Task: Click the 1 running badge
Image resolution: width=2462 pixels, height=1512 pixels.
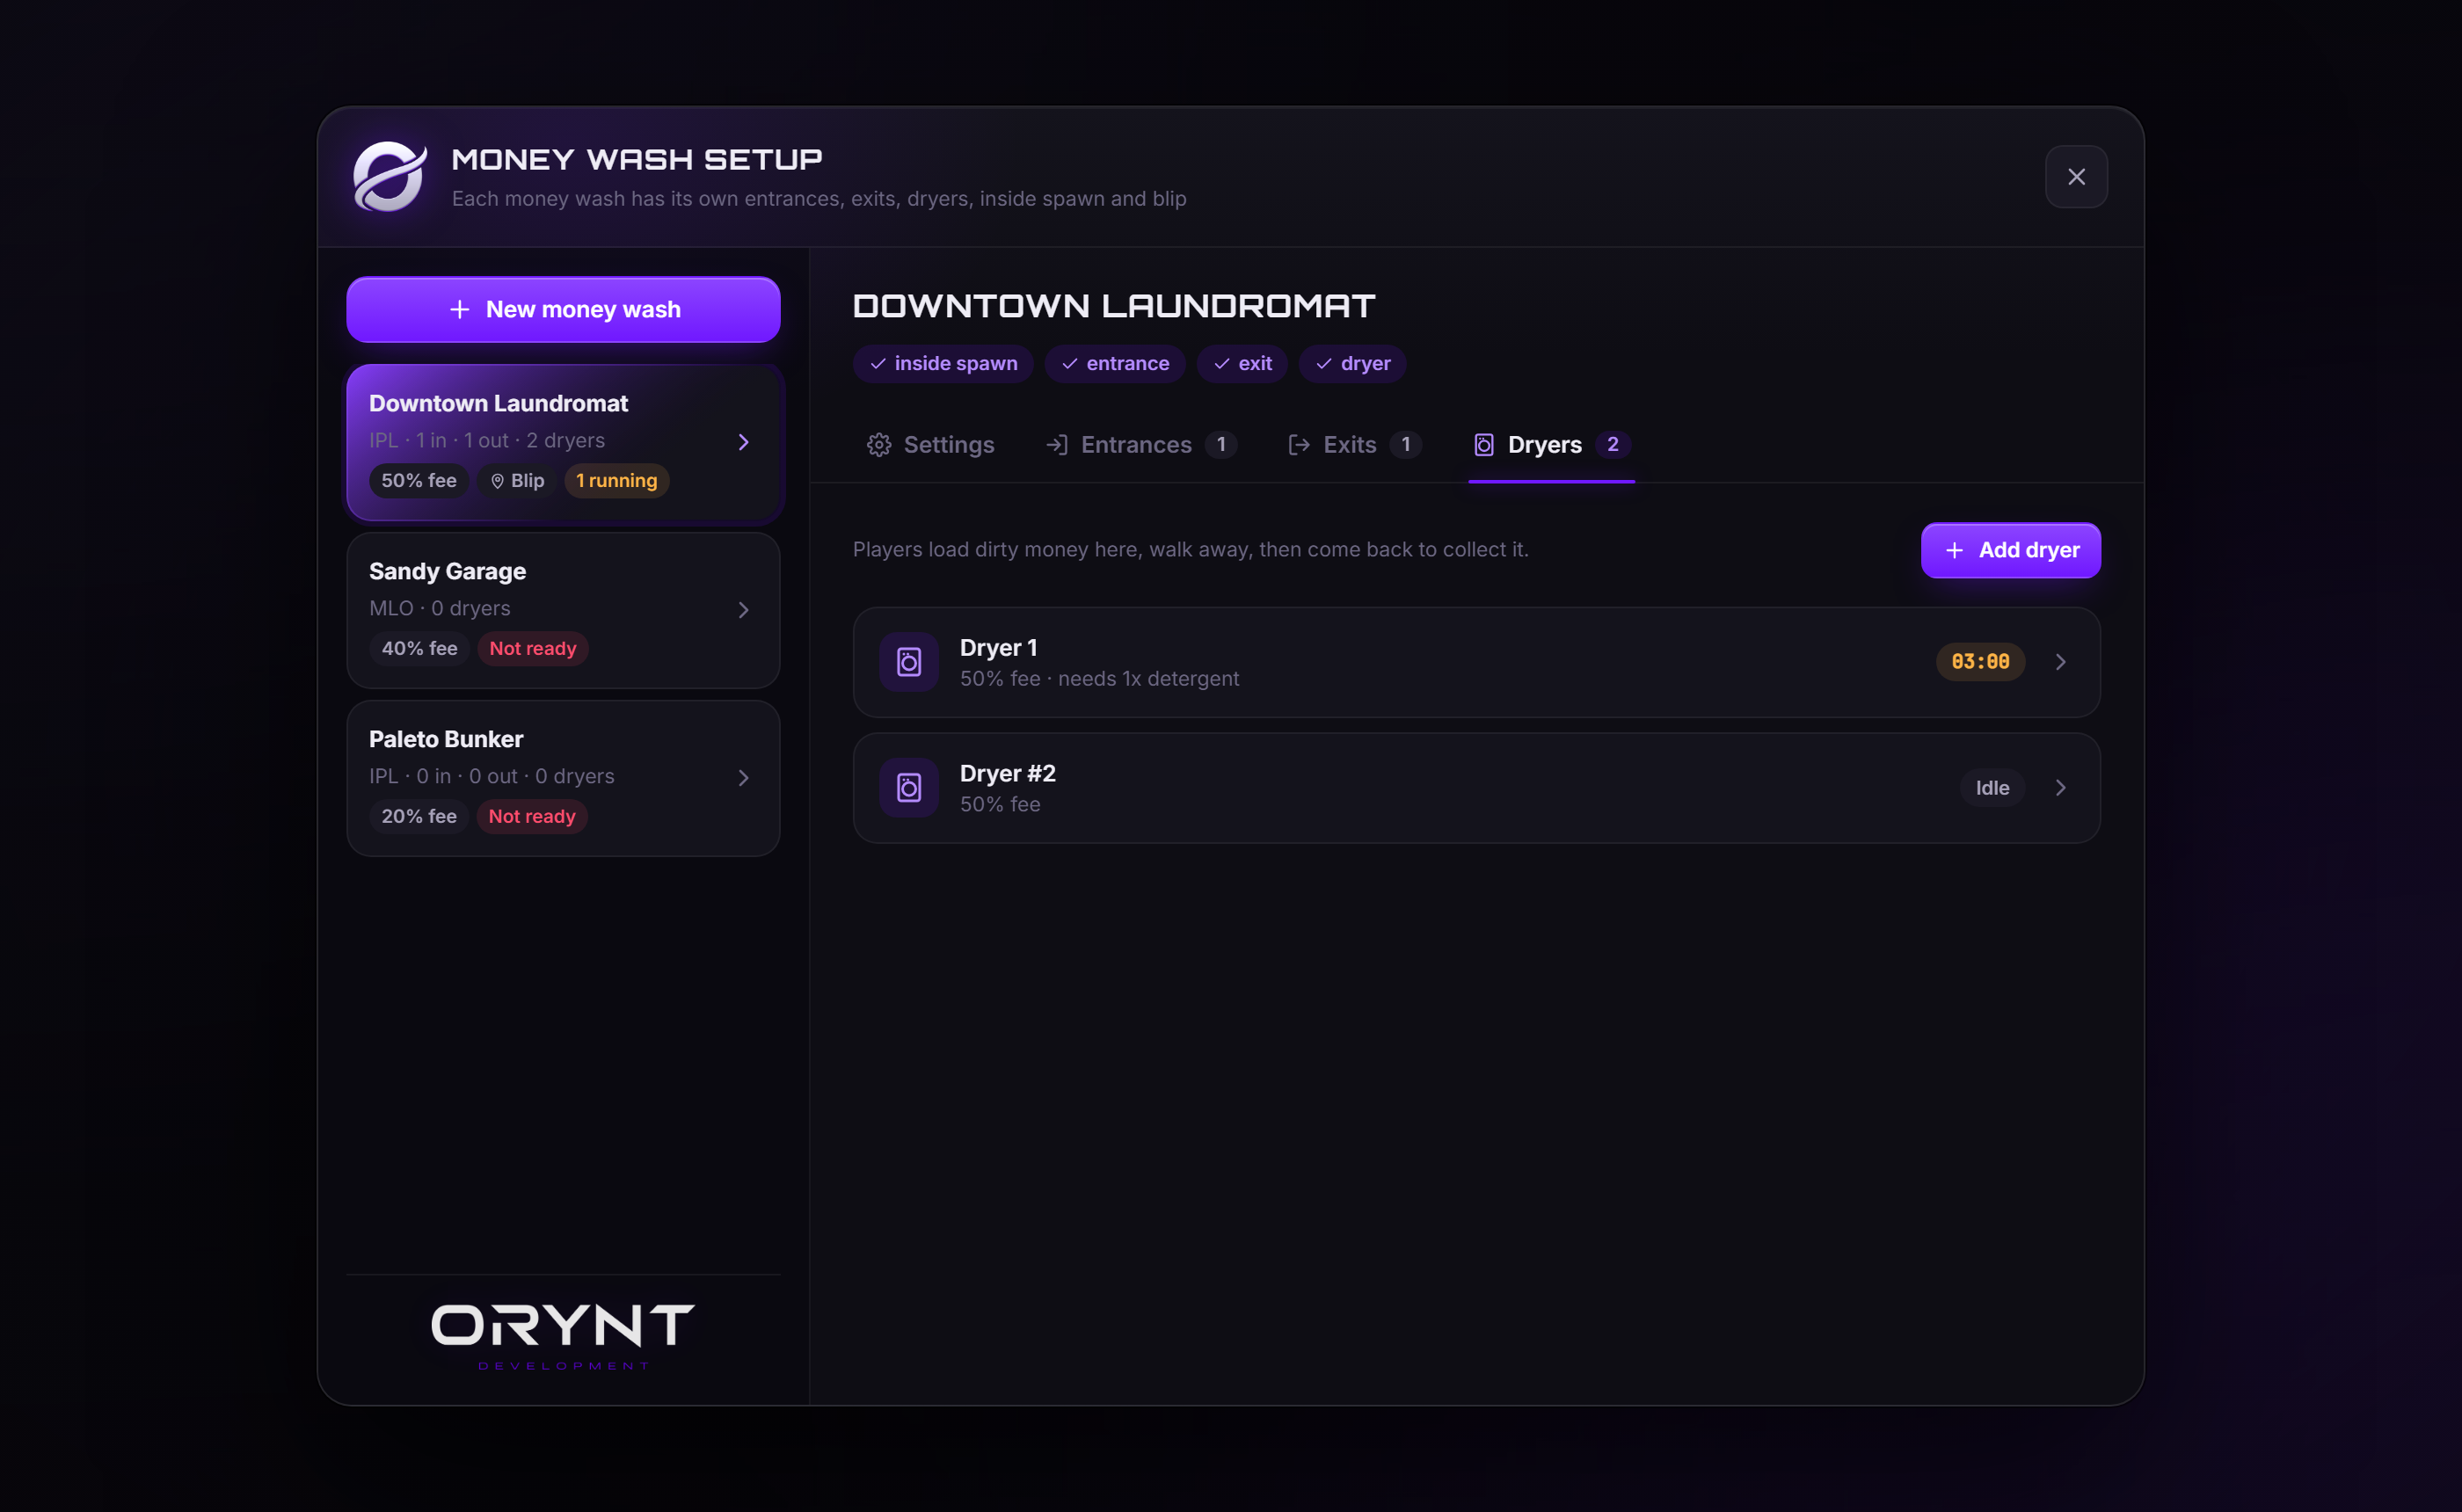Action: pyautogui.click(x=617, y=481)
